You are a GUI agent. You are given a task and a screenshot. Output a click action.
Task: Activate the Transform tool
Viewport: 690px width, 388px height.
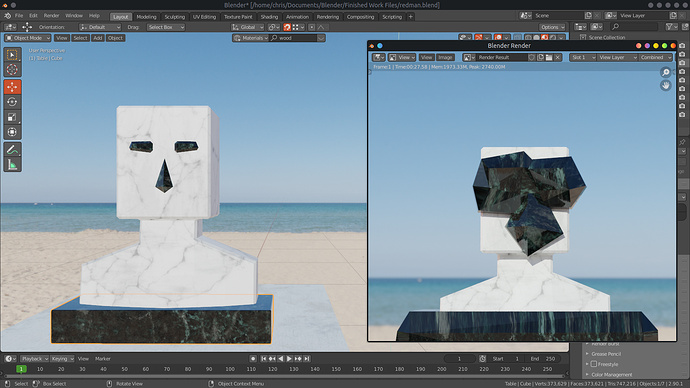coord(12,132)
